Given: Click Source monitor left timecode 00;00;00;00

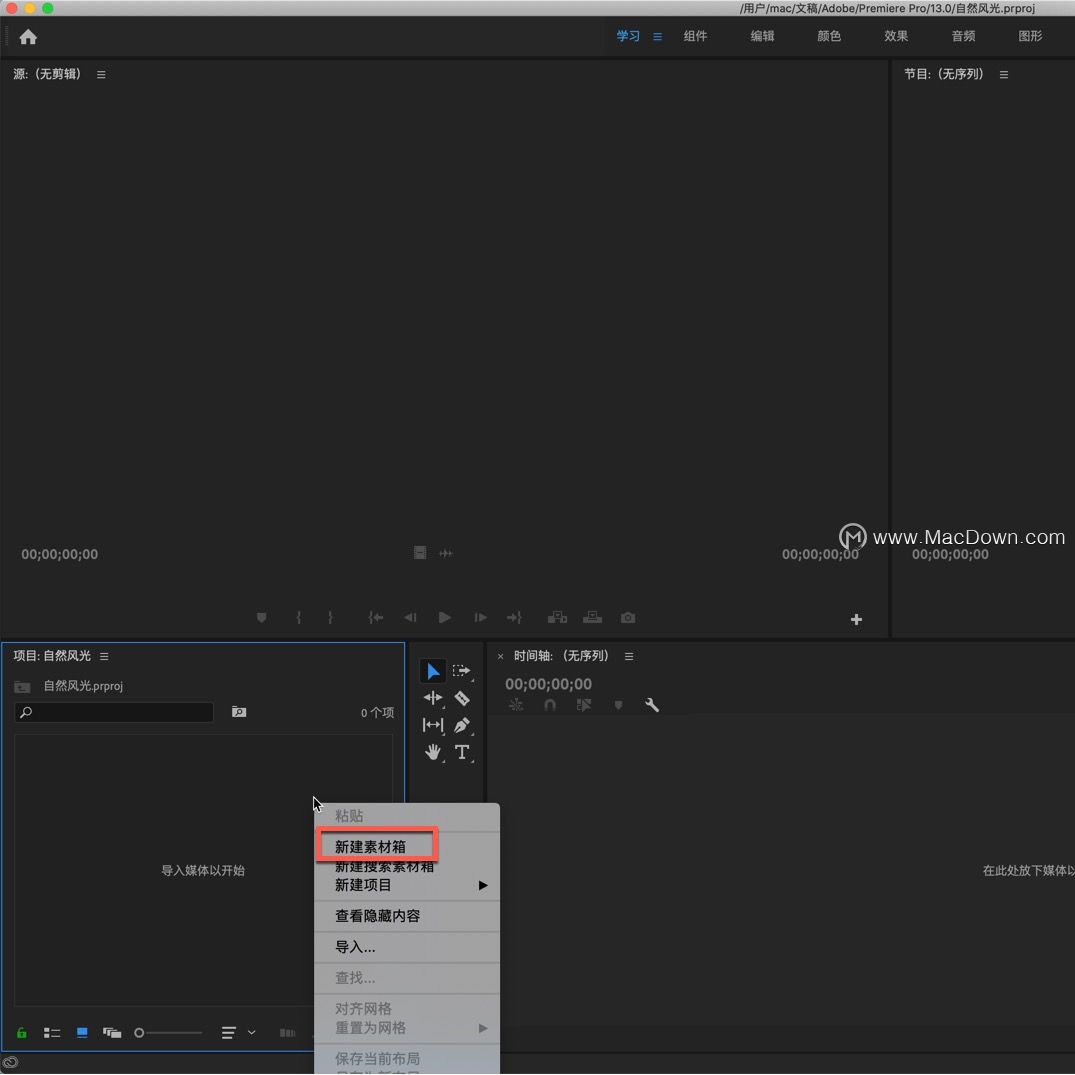Looking at the screenshot, I should click(x=60, y=554).
